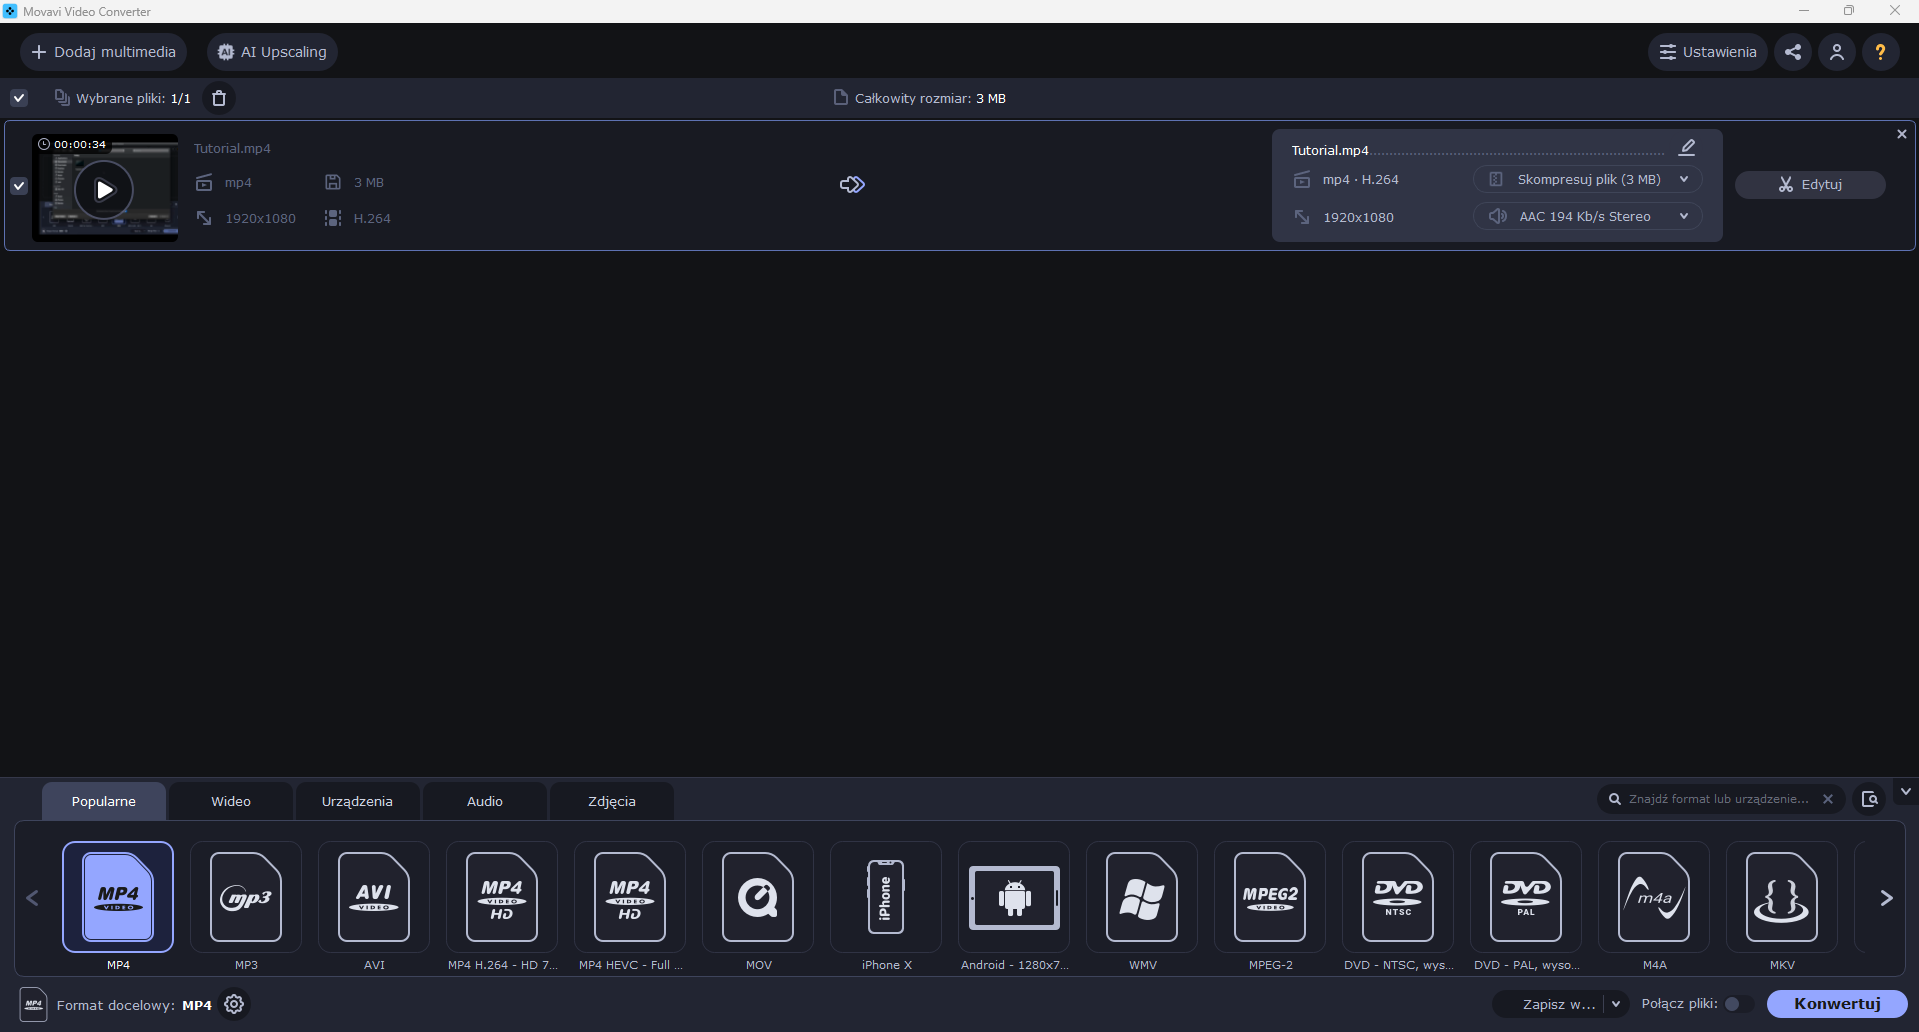Click the output format mp4 · H.264
Viewport: 1919px width, 1032px height.
[1361, 180]
